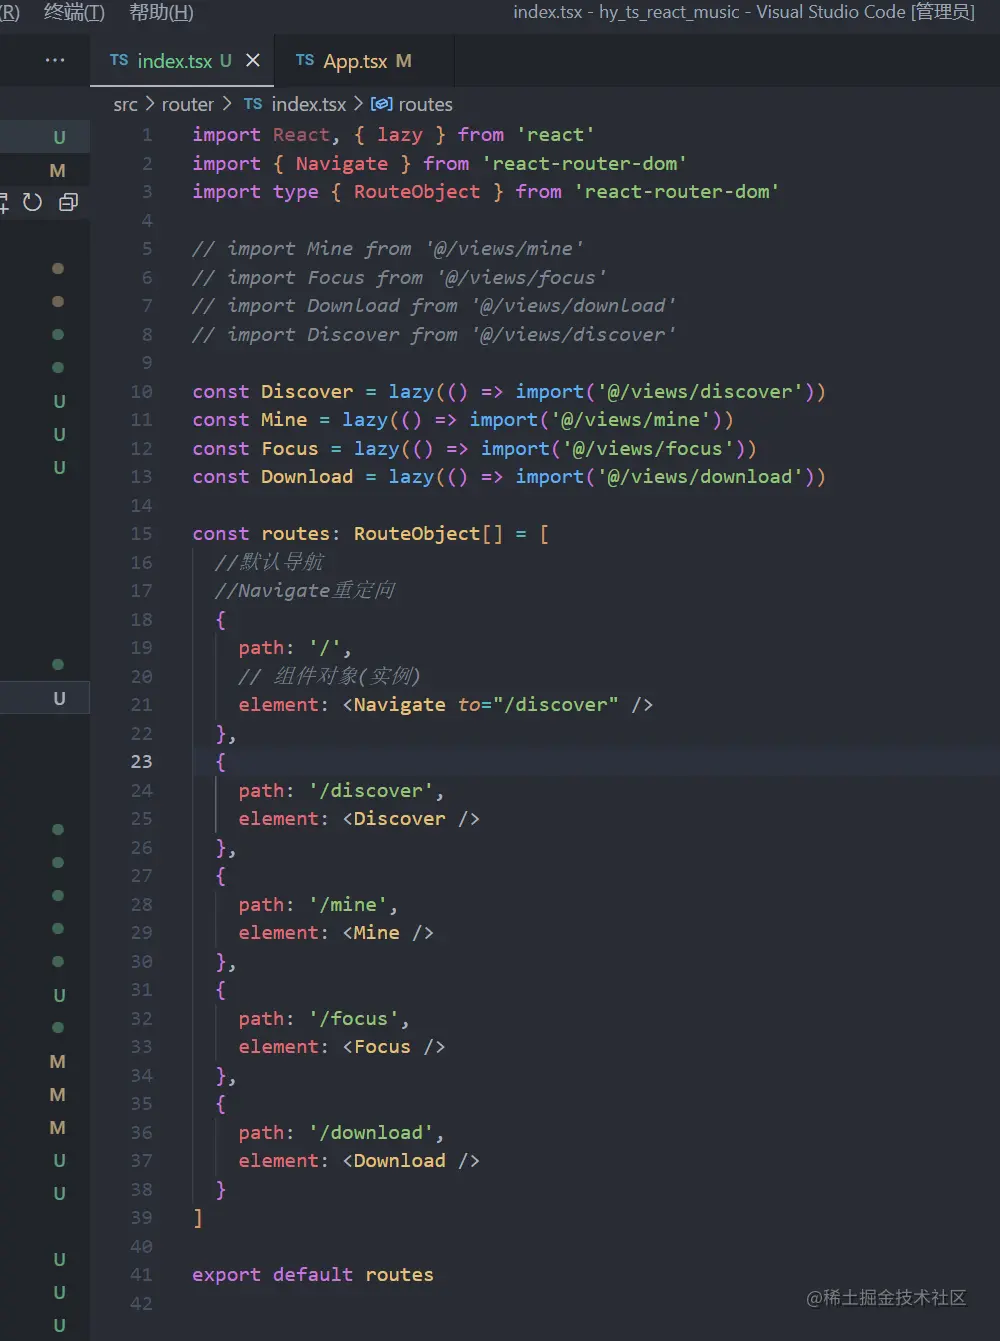1000x1341 pixels.
Task: Click the routes symbol icon in breadcrumbs
Action: pyautogui.click(x=381, y=104)
